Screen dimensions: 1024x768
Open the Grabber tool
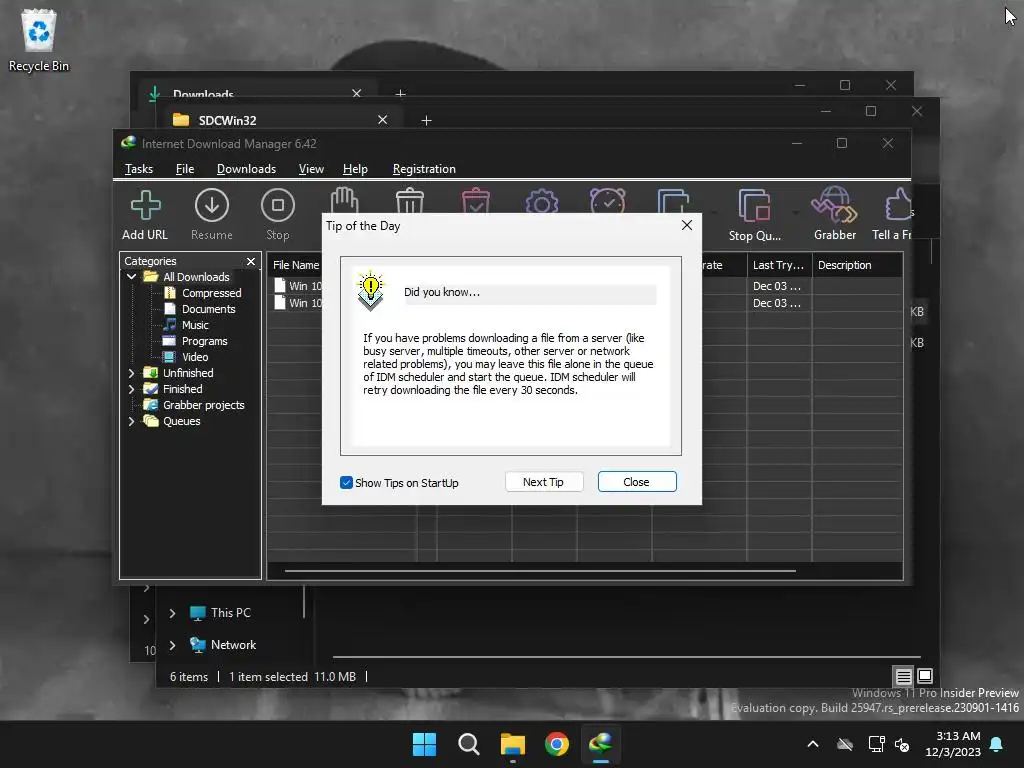(x=834, y=206)
